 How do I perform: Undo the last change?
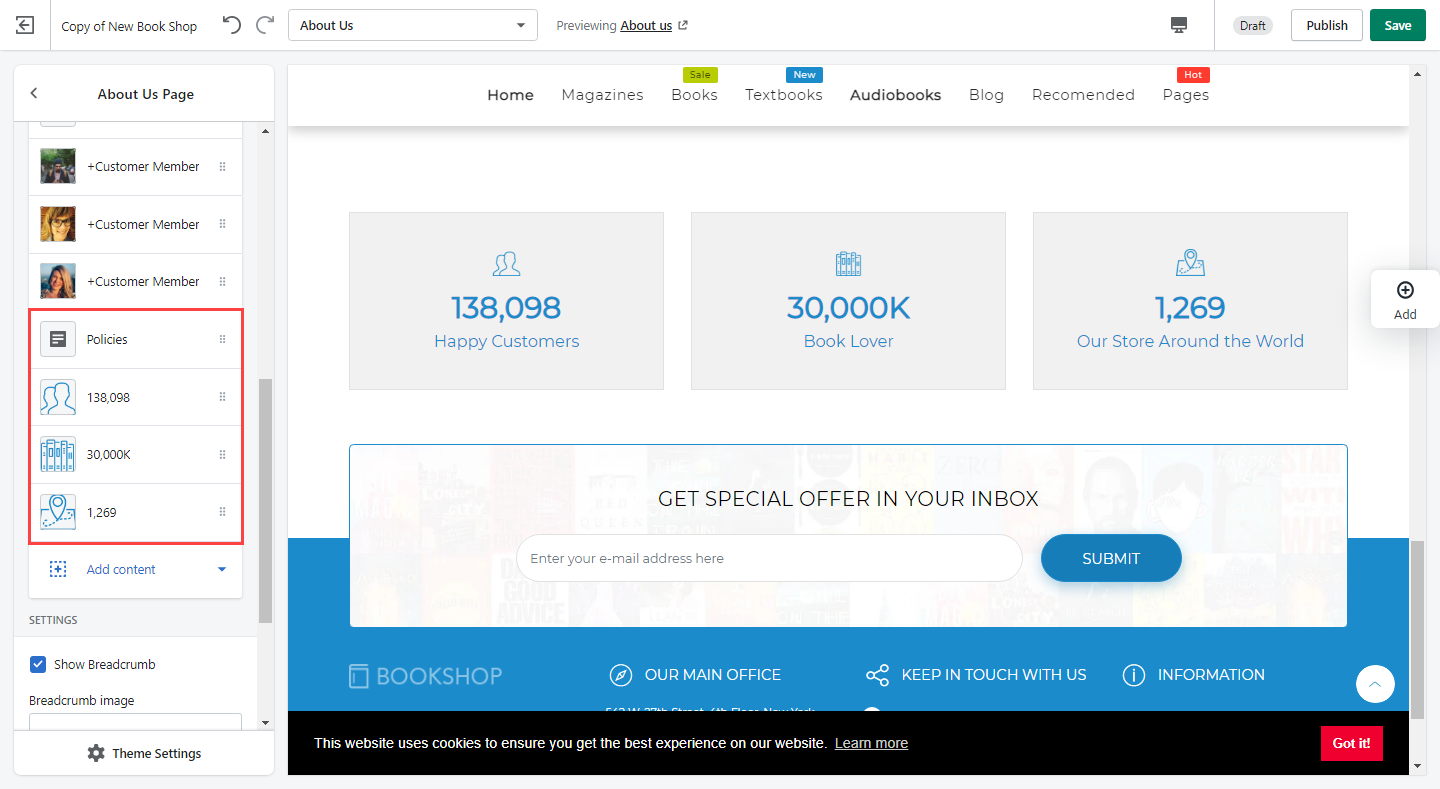tap(231, 25)
